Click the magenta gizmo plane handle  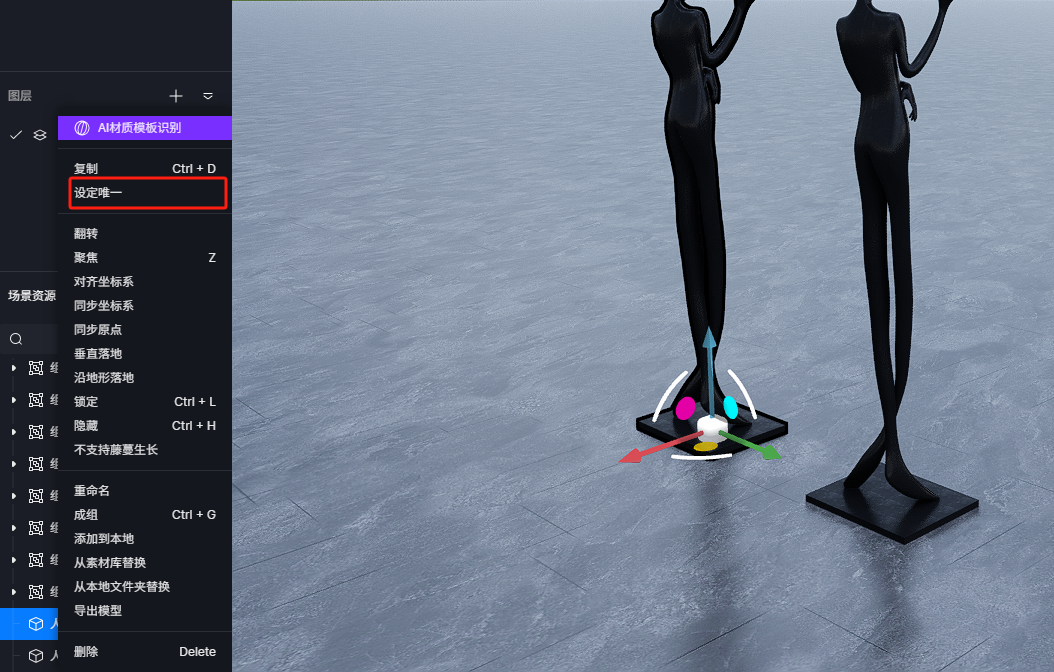pos(685,408)
